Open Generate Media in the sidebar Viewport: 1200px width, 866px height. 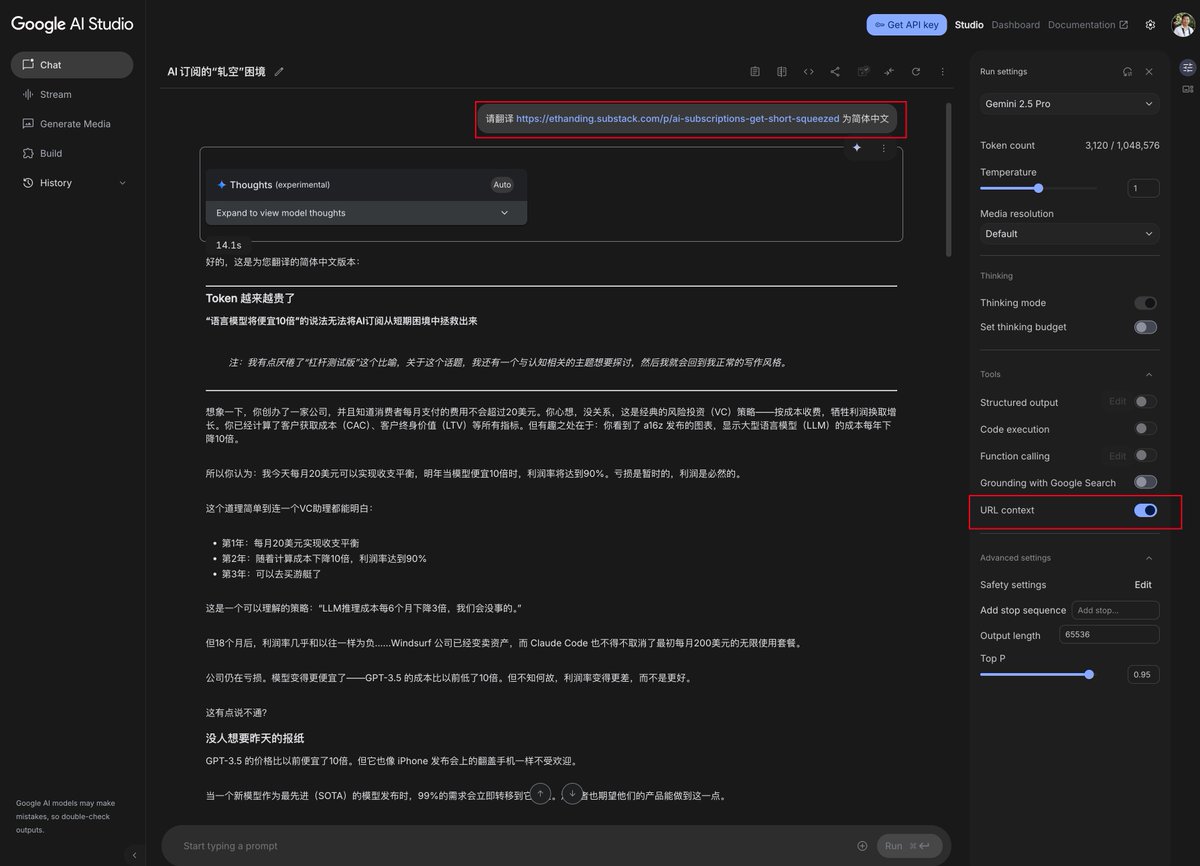tap(72, 124)
